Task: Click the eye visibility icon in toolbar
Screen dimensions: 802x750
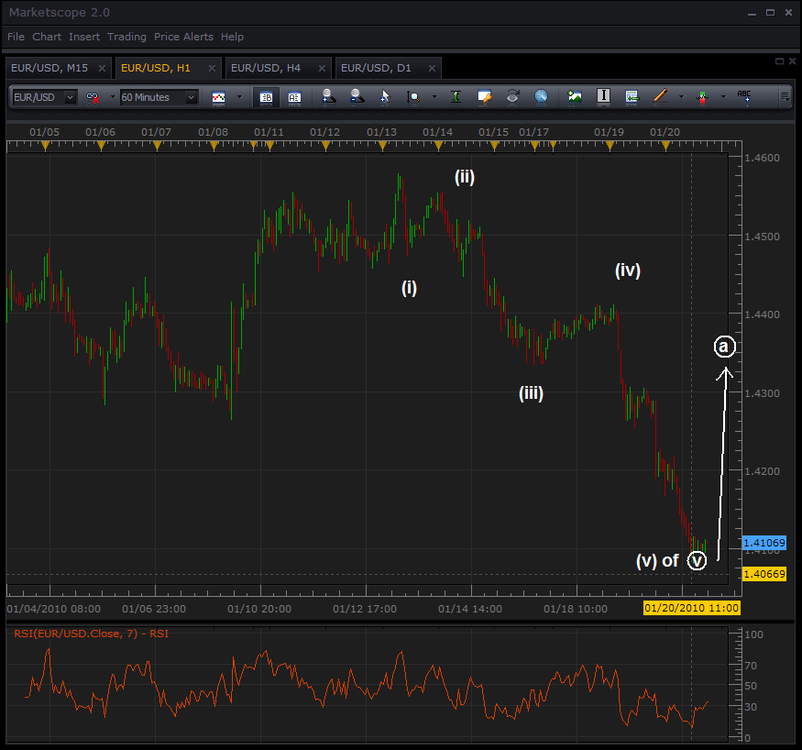Action: (x=513, y=97)
